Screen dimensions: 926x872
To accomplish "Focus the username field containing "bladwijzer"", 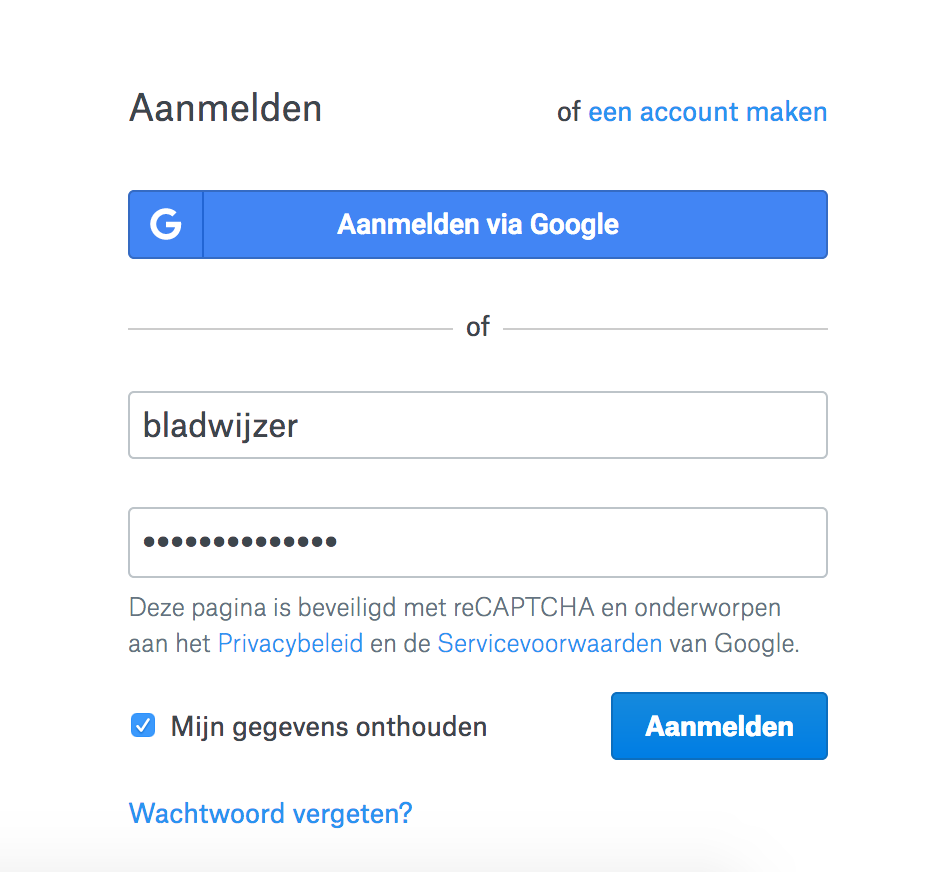I will point(477,426).
